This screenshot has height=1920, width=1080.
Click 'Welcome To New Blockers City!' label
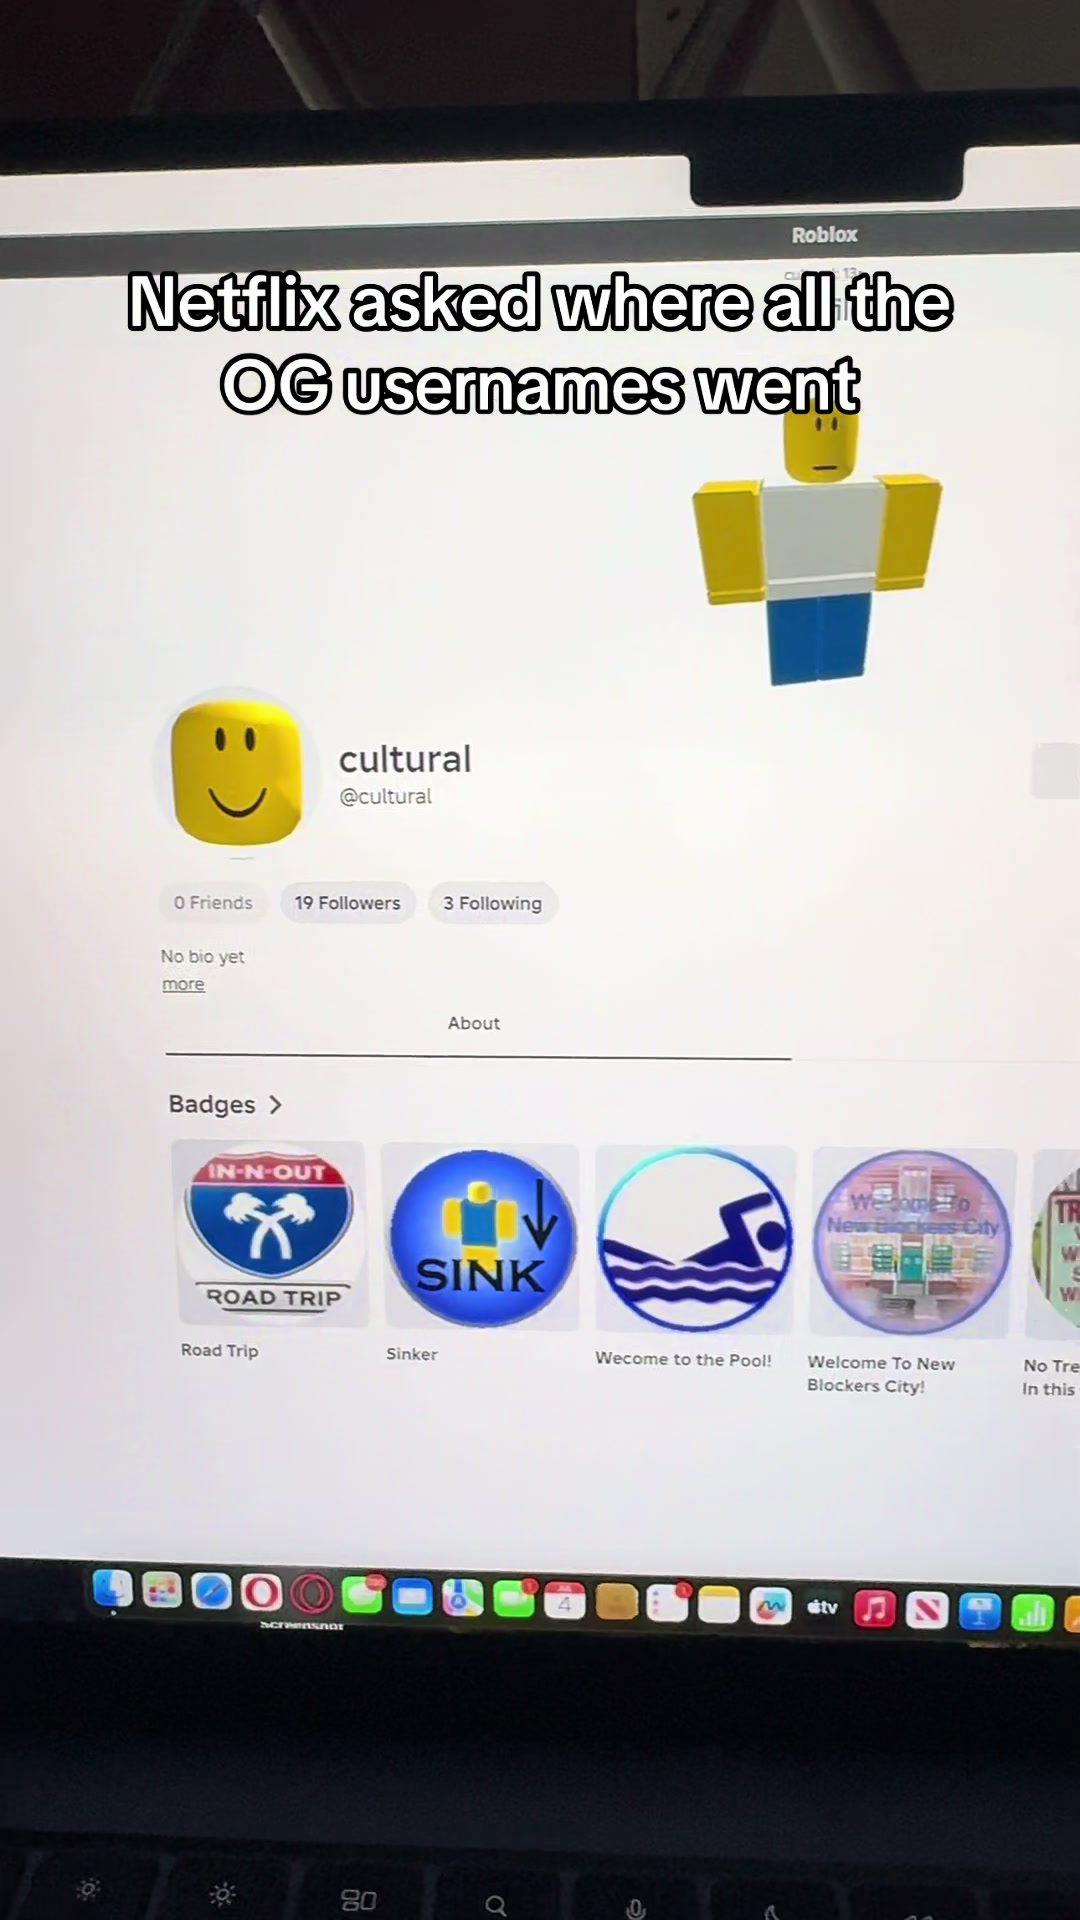881,1374
